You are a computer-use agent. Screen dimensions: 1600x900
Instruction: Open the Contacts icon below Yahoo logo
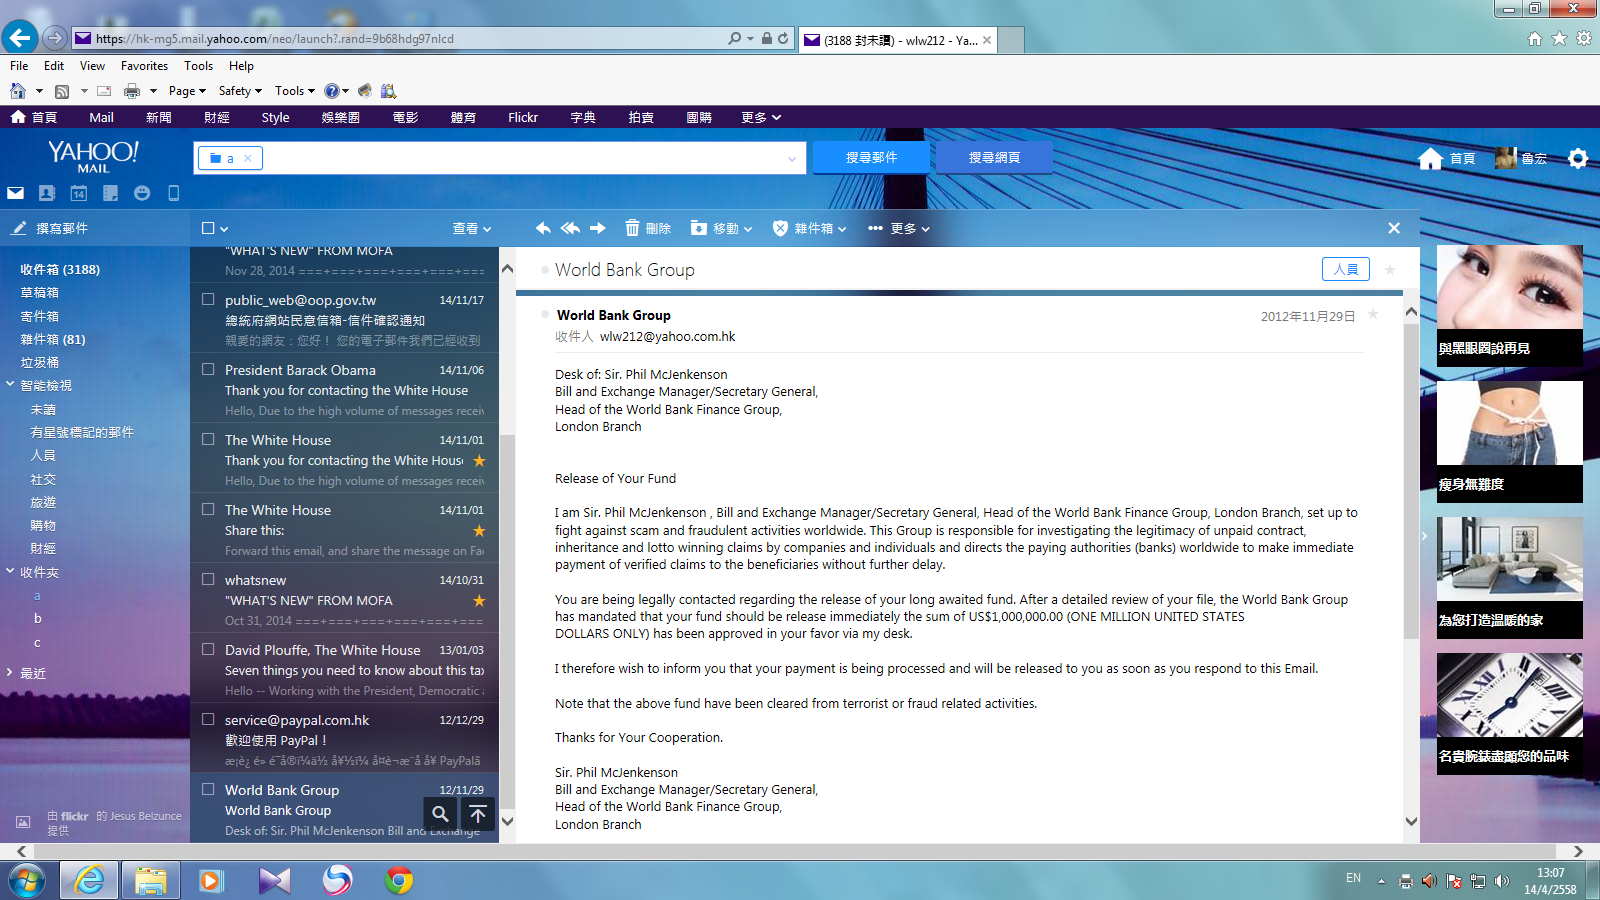pos(47,193)
